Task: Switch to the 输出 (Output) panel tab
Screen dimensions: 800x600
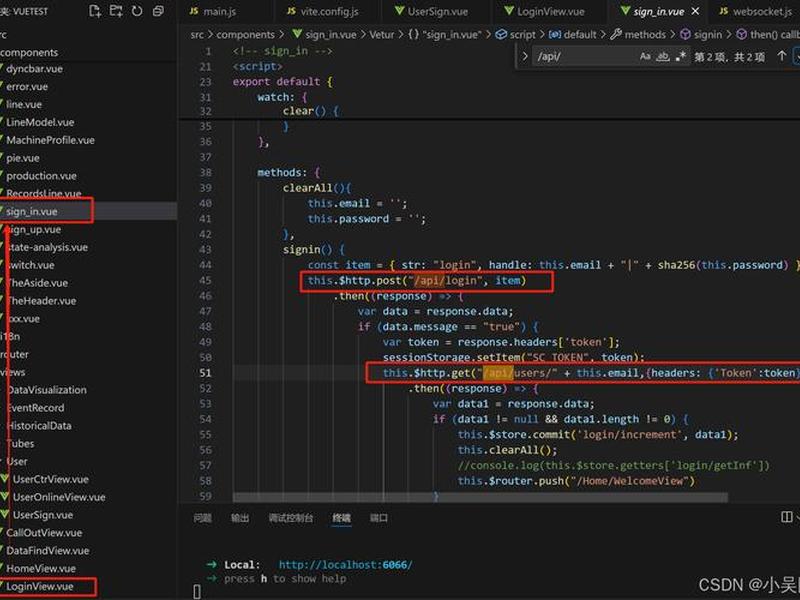Action: coord(240,518)
